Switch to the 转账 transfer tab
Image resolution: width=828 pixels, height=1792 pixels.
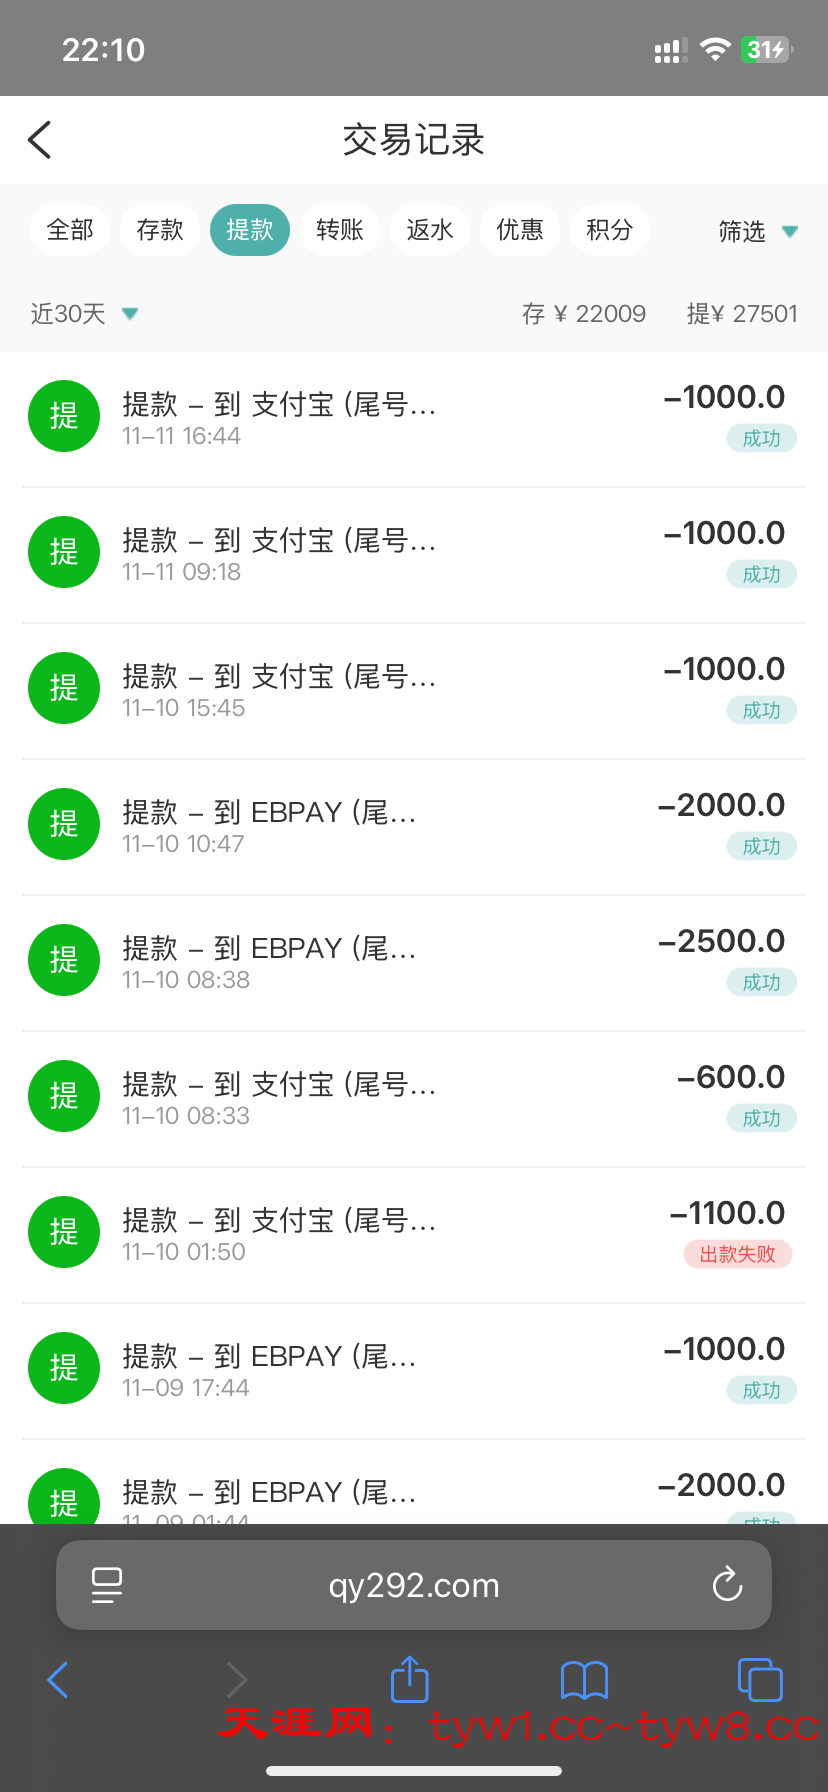click(x=340, y=230)
